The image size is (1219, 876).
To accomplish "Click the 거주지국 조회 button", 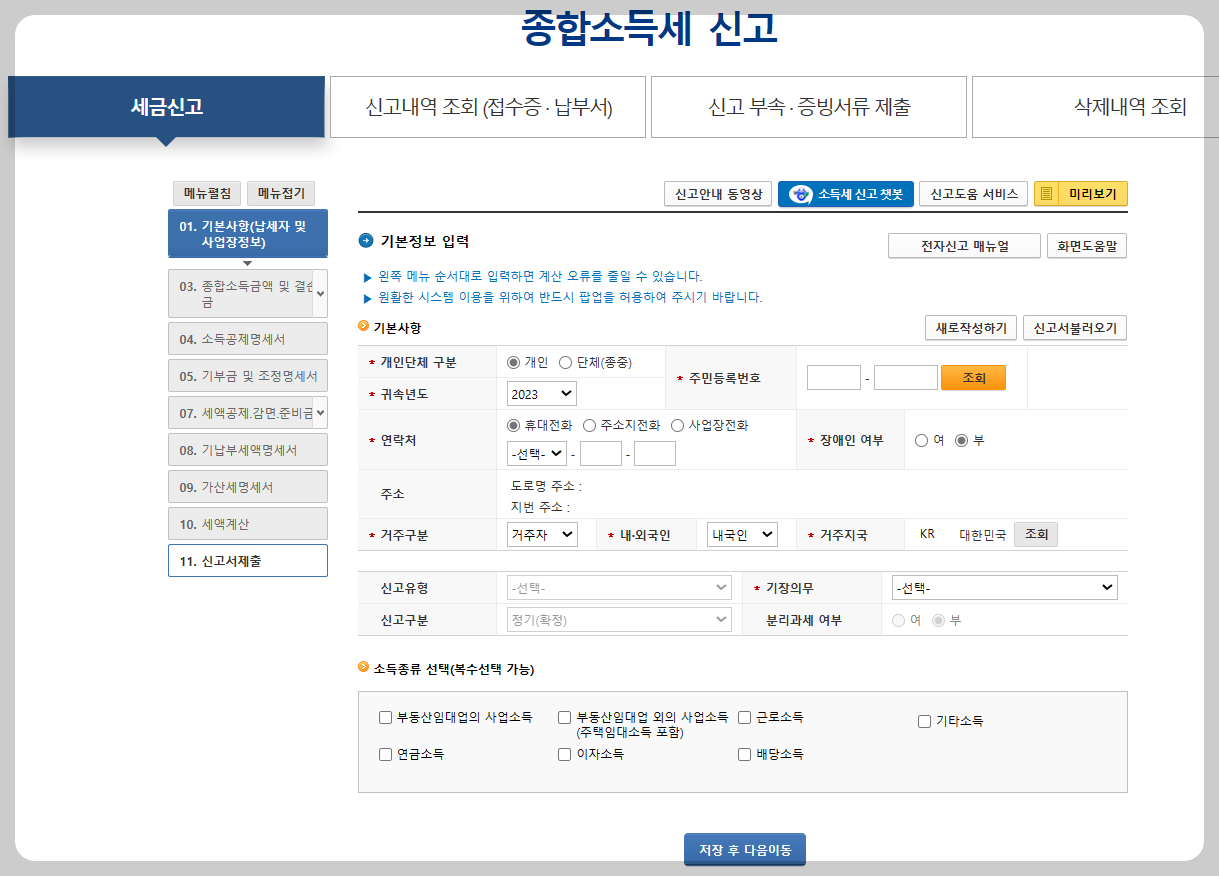I will click(x=1036, y=535).
